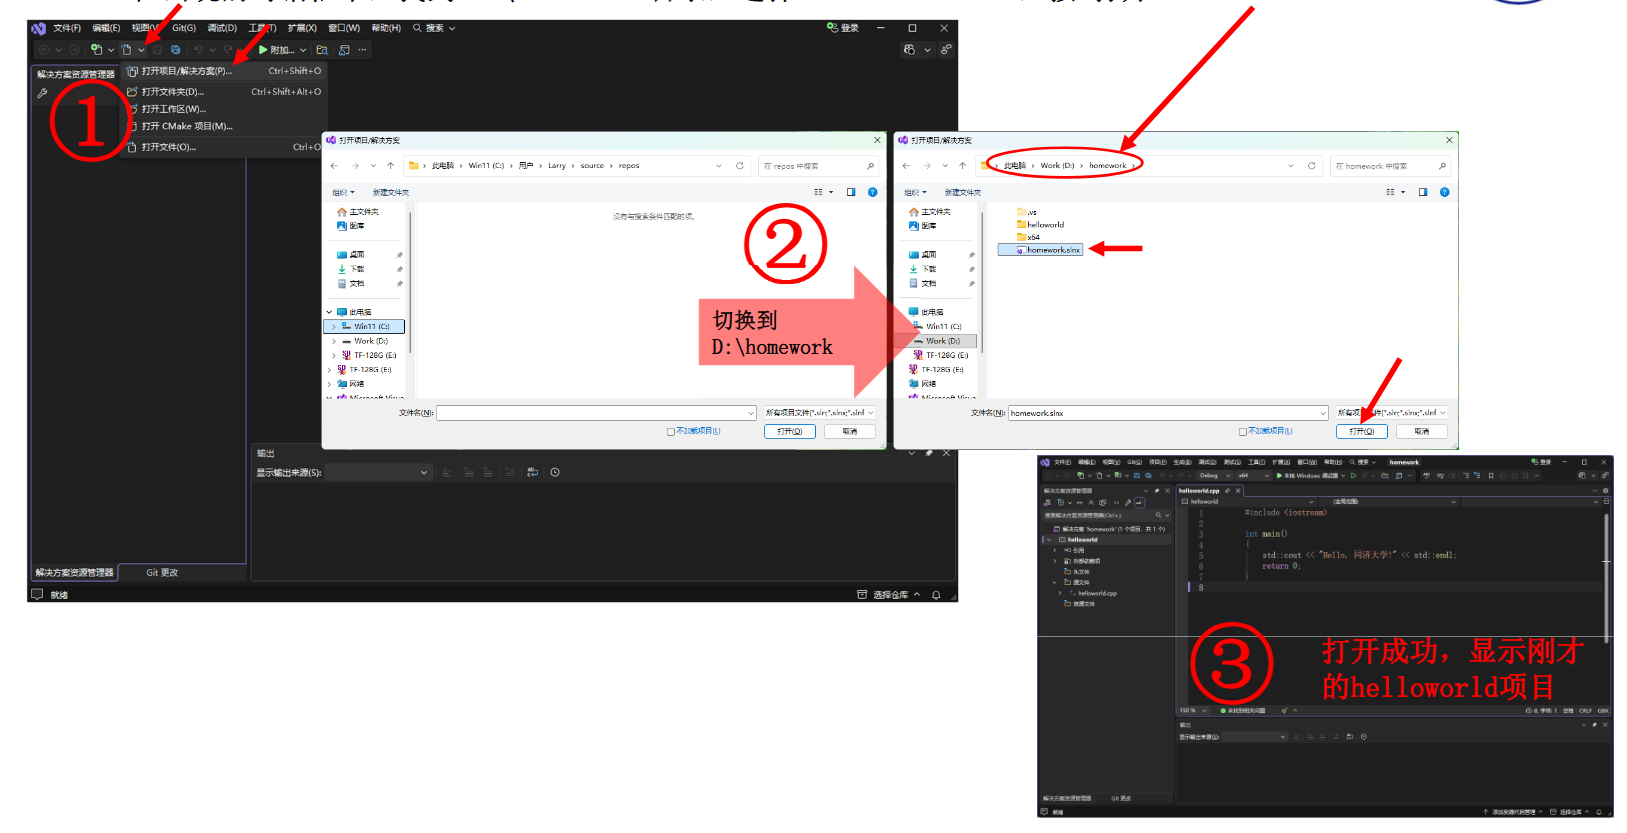This screenshot has width=1627, height=833.
Task: Click the green Start debugging arrow in first window
Action: pos(263,50)
